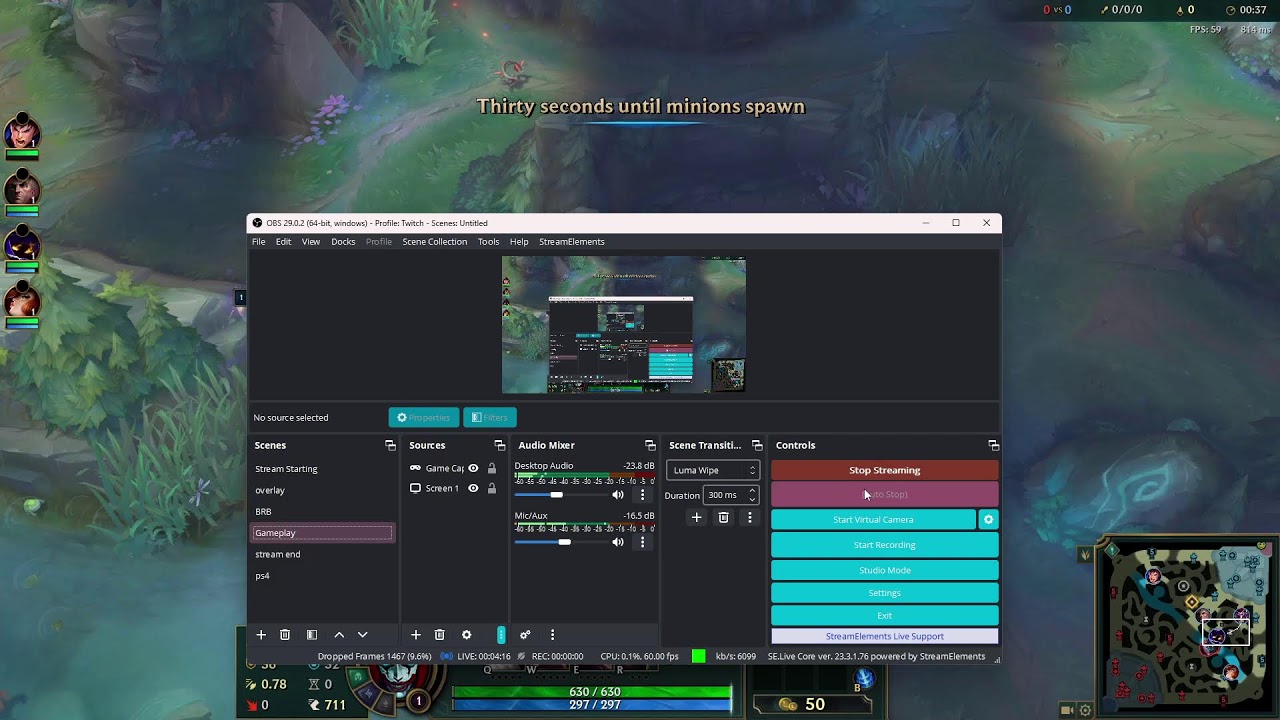Open the Tools menu

488,242
